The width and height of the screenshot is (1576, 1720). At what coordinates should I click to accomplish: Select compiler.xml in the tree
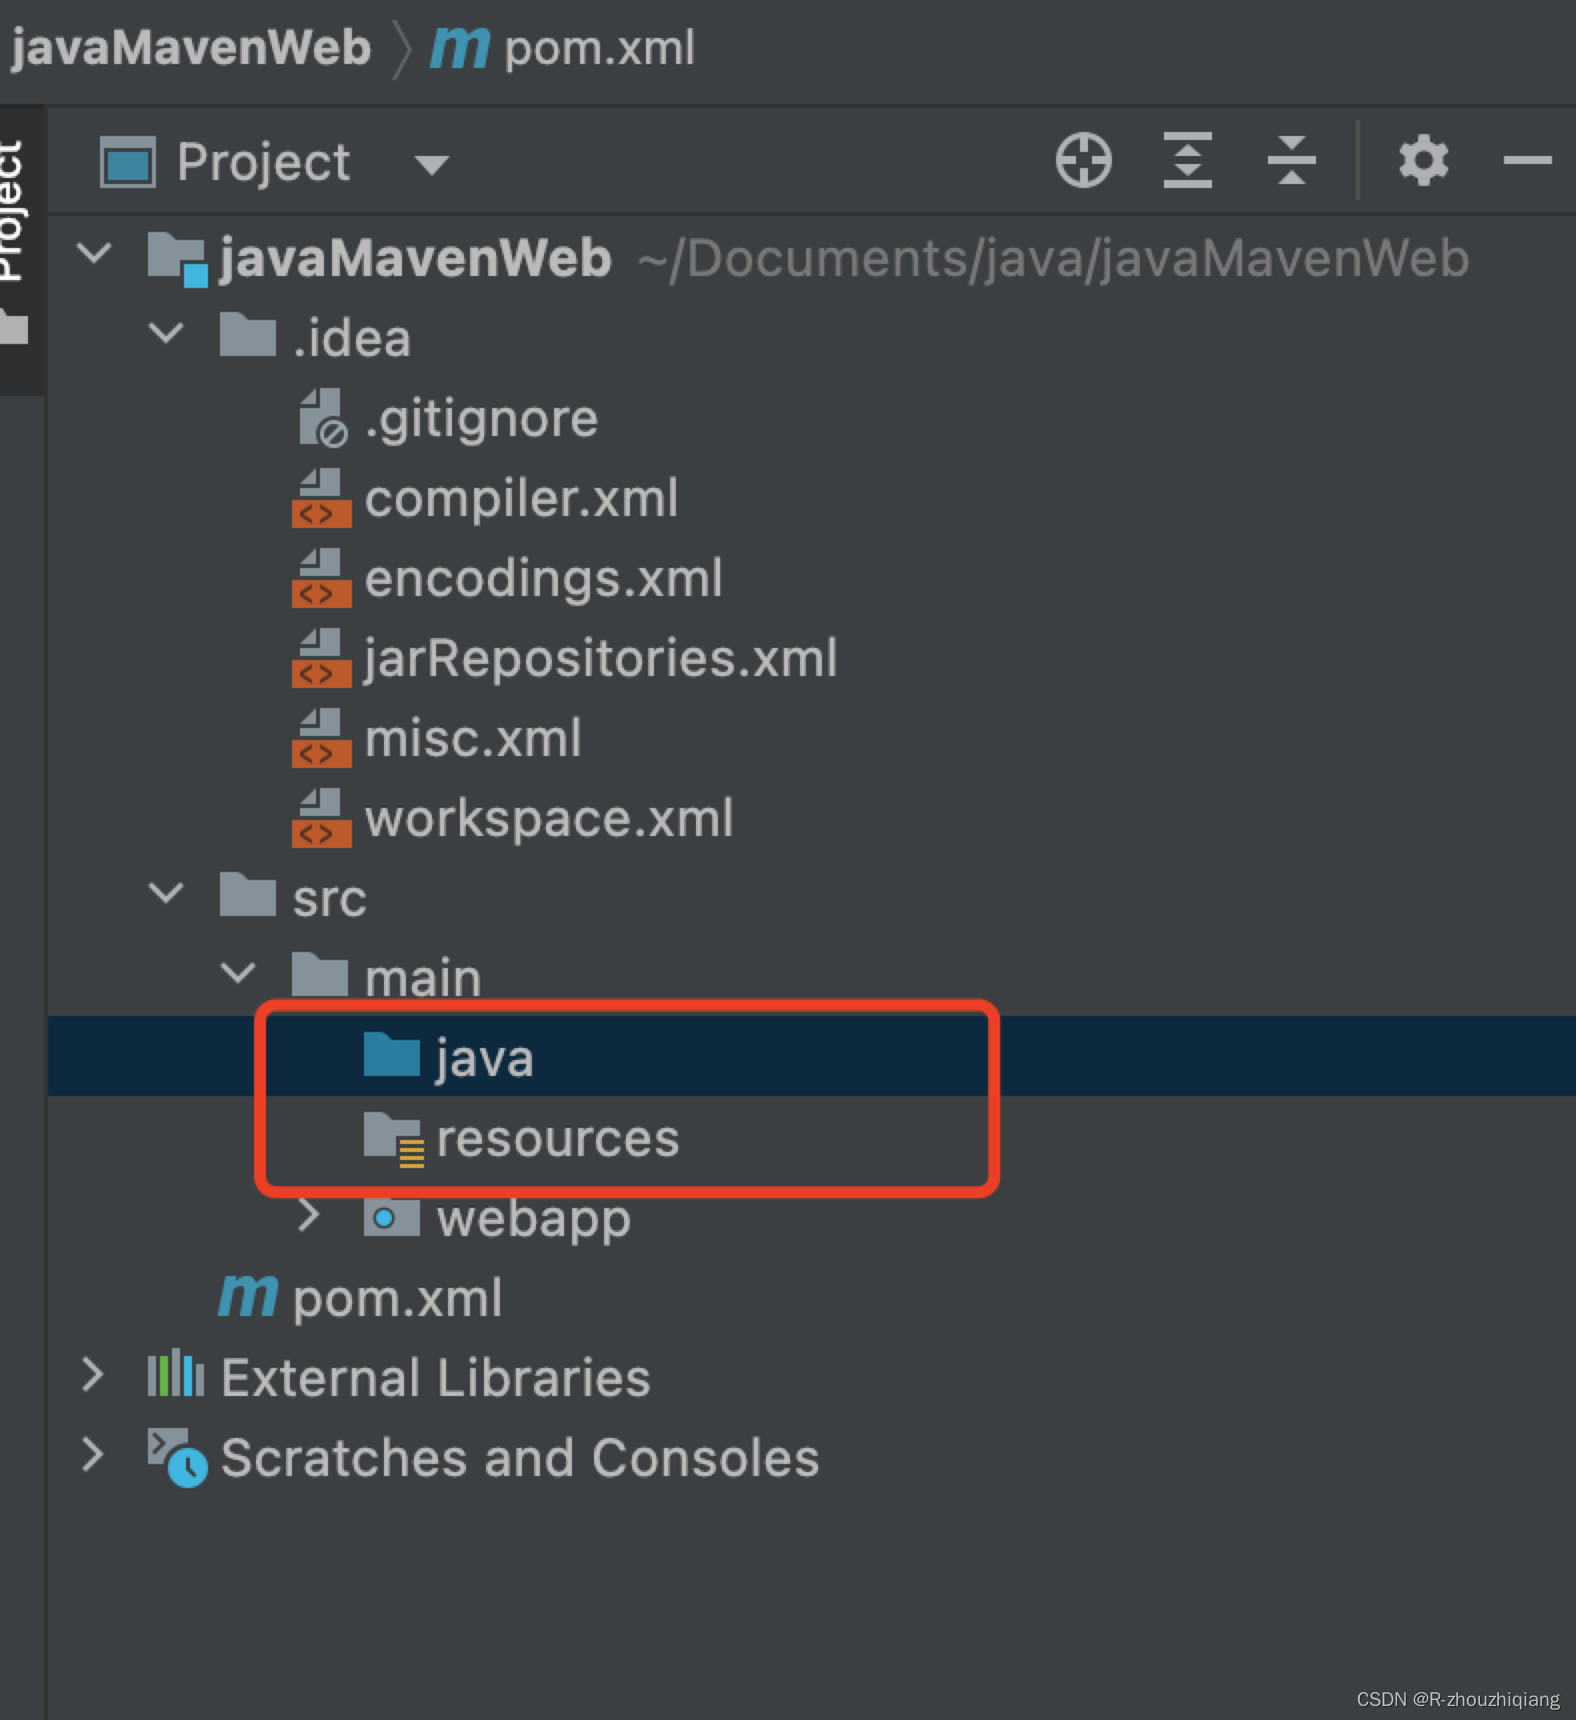[x=521, y=498]
